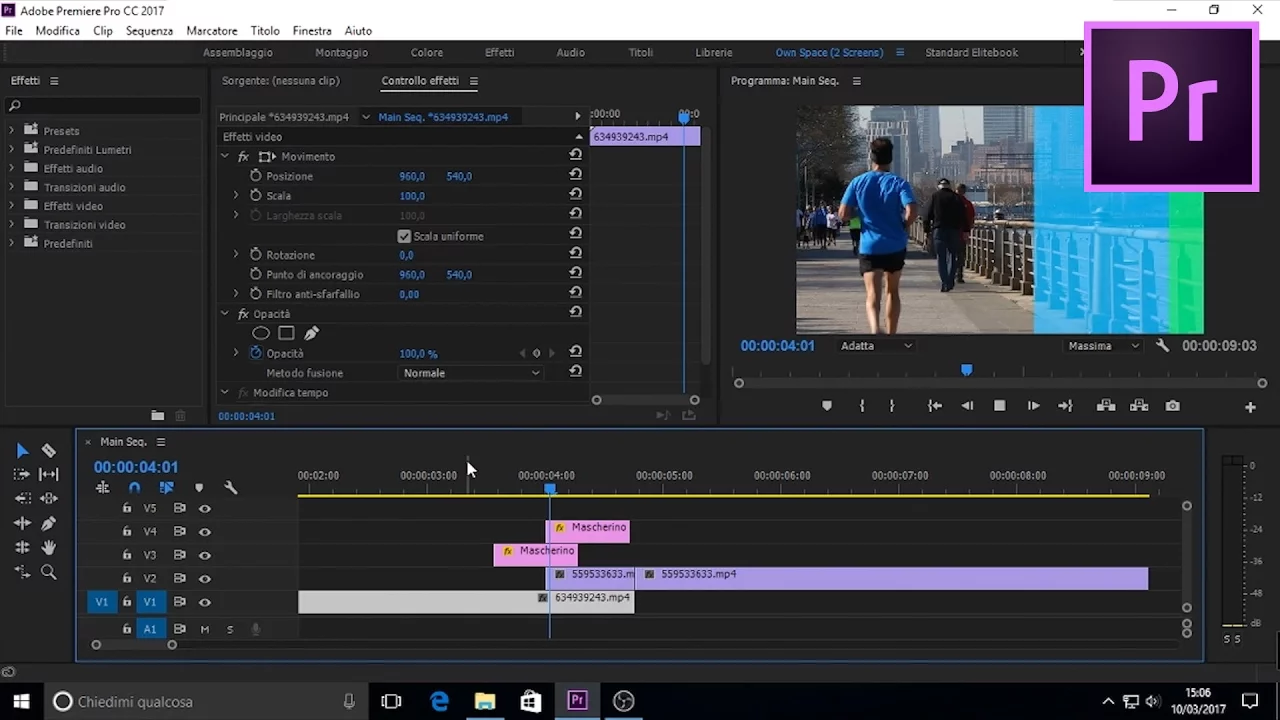This screenshot has height=720, width=1280.
Task: Toggle linked selection in timeline
Action: point(166,488)
